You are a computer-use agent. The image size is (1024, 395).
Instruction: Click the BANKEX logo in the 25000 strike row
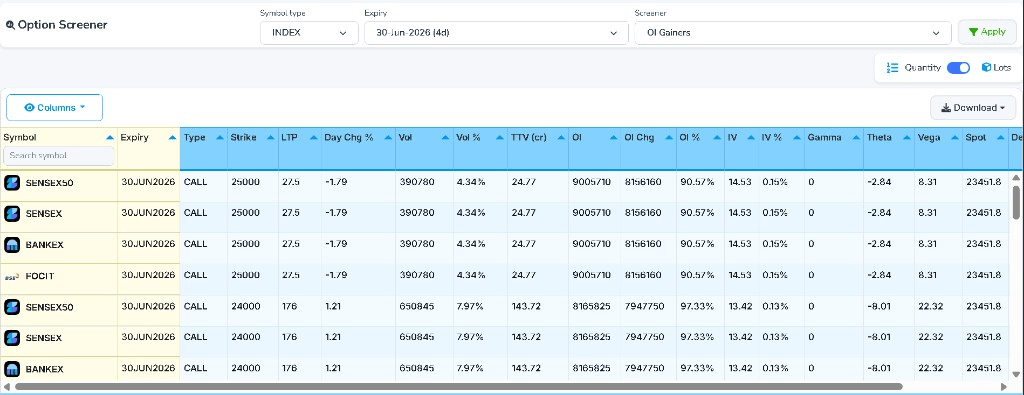click(x=12, y=245)
